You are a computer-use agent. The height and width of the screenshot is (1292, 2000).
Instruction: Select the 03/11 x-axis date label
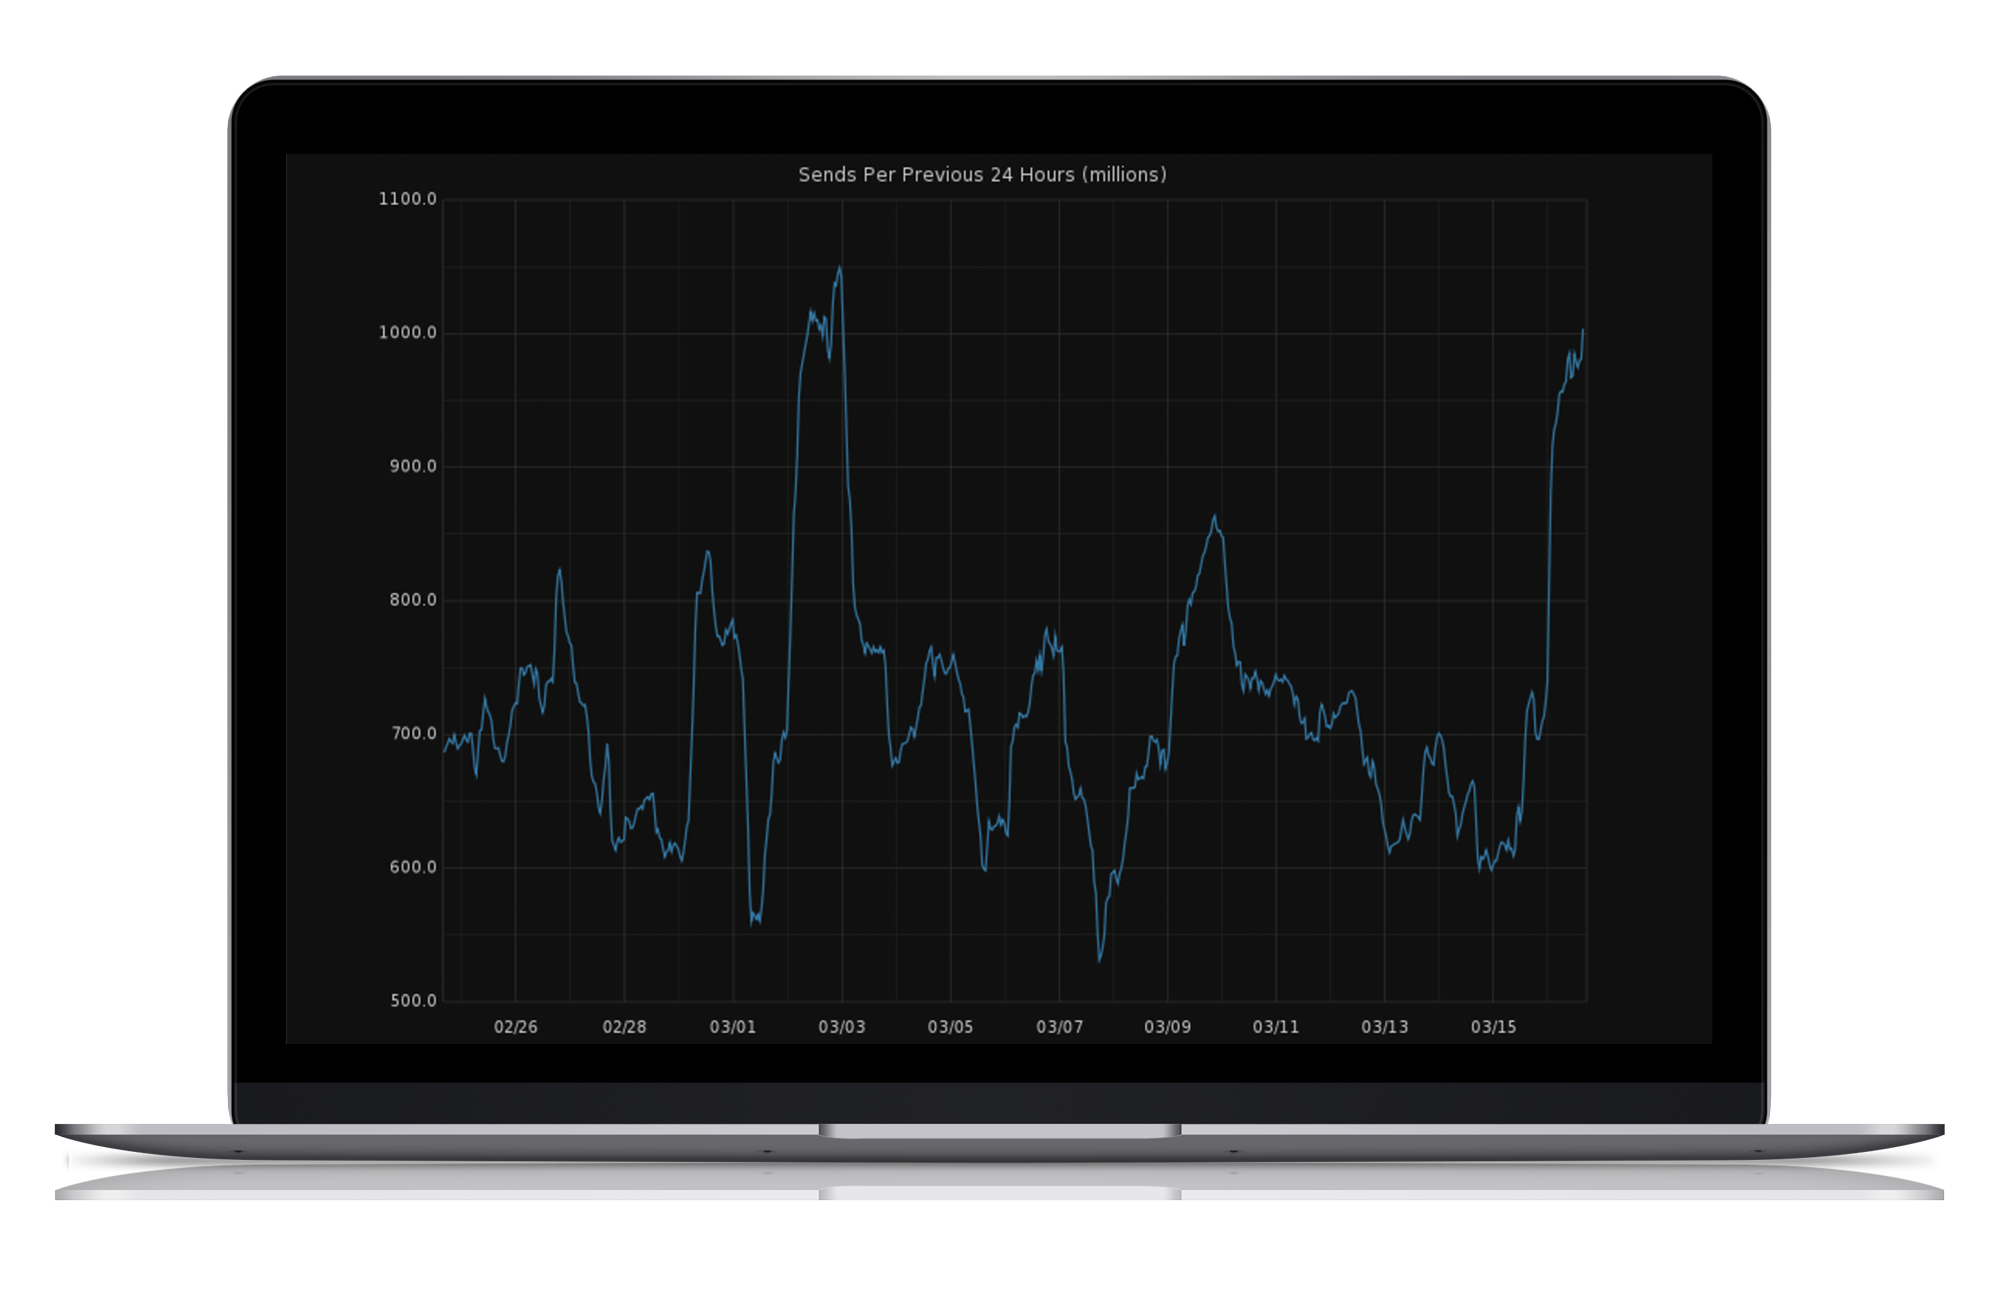1276,1027
